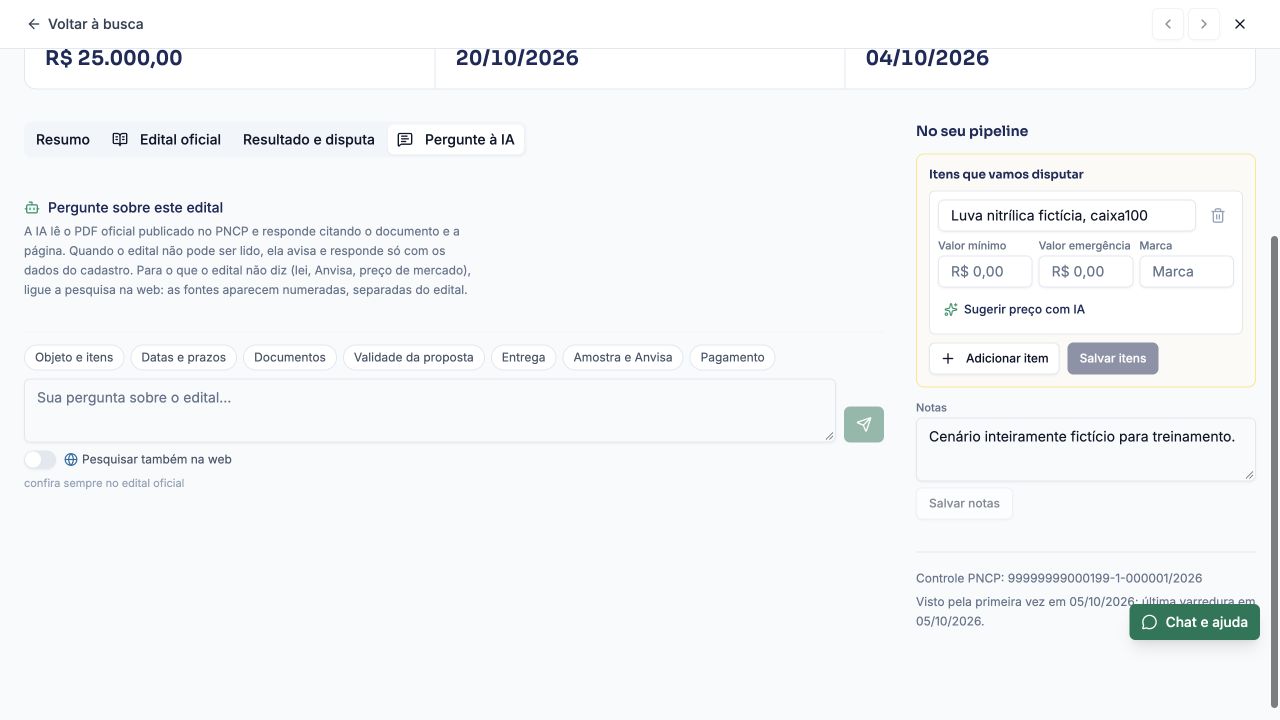Click the page vertical scrollbar
The width and height of the screenshot is (1280, 720).
pos(1274,470)
